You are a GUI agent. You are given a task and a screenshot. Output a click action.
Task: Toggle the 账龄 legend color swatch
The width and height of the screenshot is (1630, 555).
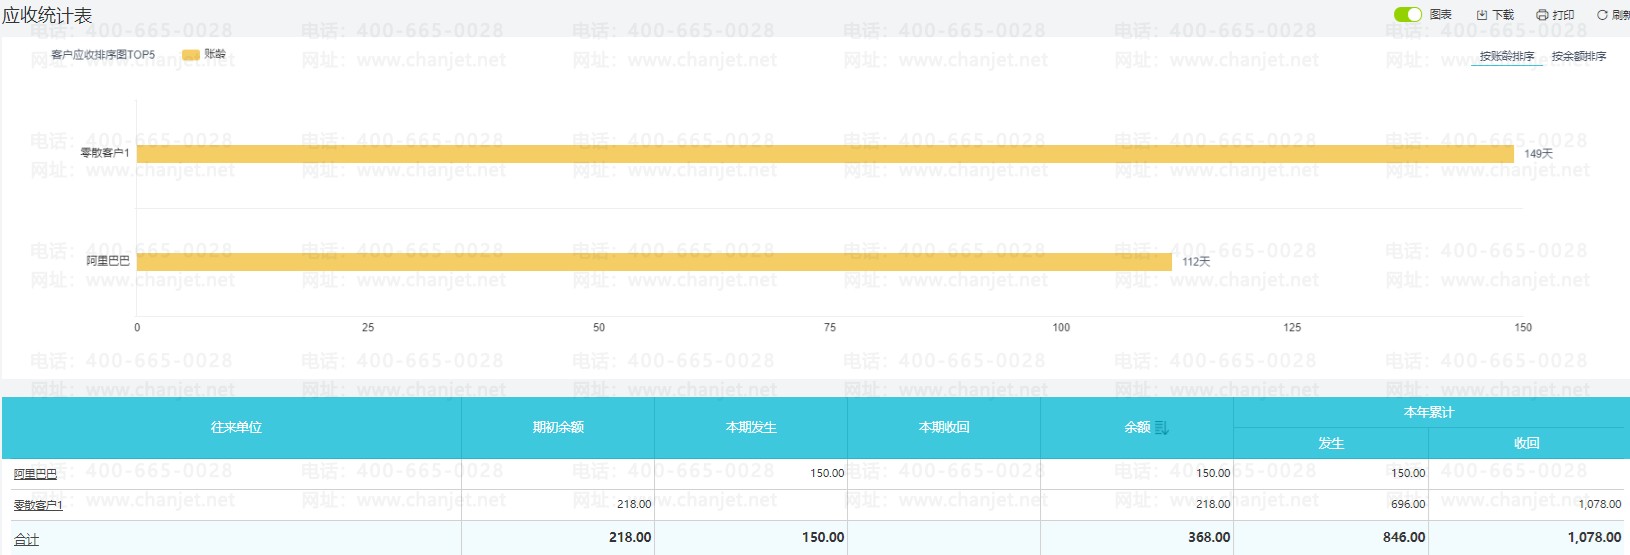click(191, 55)
